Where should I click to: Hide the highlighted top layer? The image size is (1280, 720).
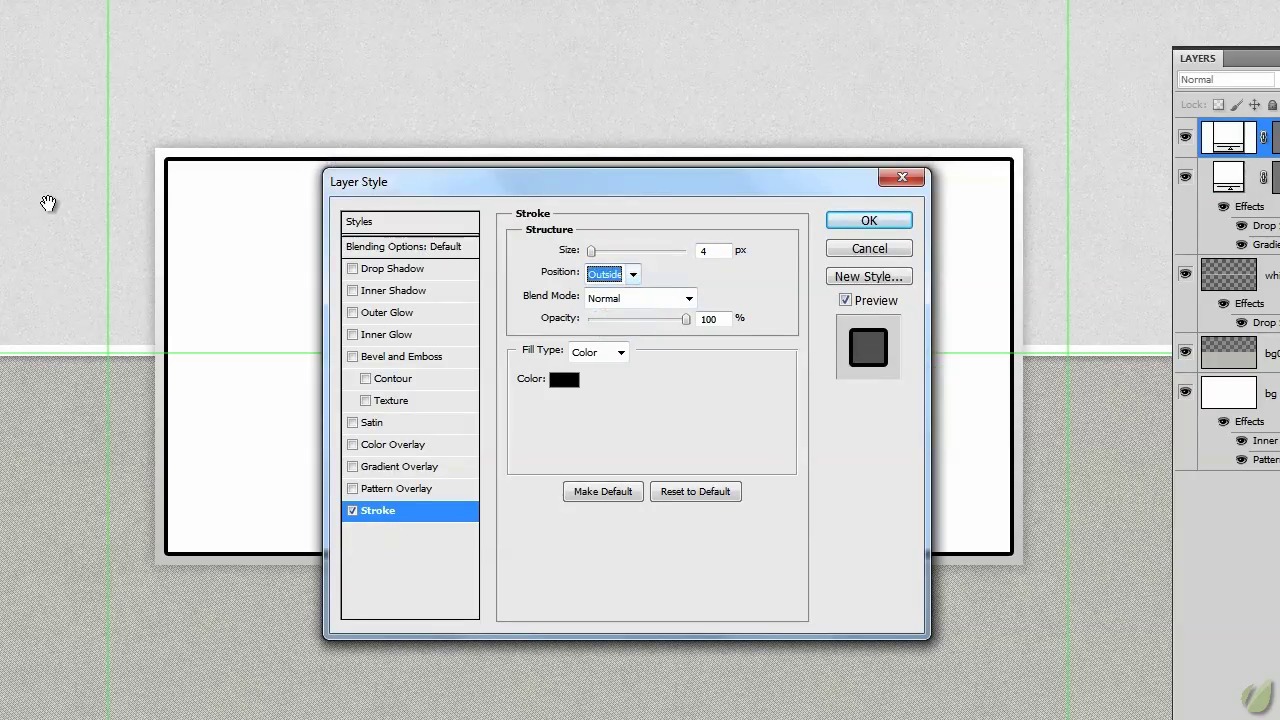[1185, 137]
